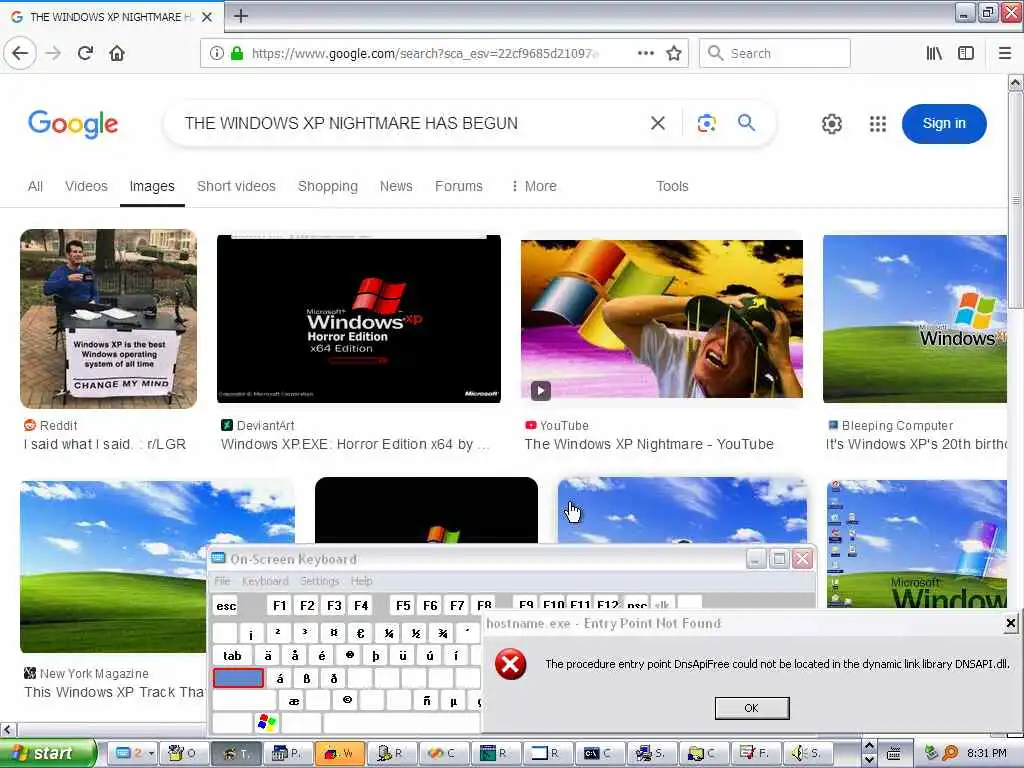The image size is (1024, 768).
Task: Open On-Screen Keyboard Help menu
Action: coord(361,581)
